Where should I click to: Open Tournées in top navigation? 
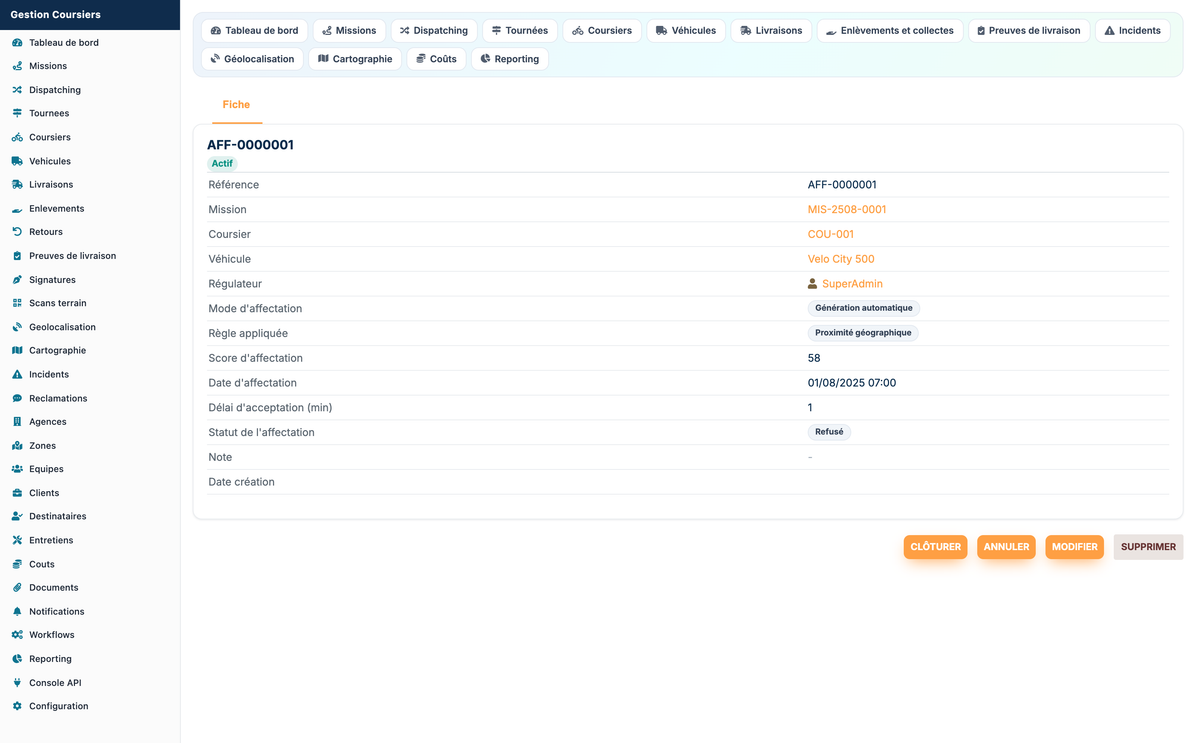coord(520,31)
